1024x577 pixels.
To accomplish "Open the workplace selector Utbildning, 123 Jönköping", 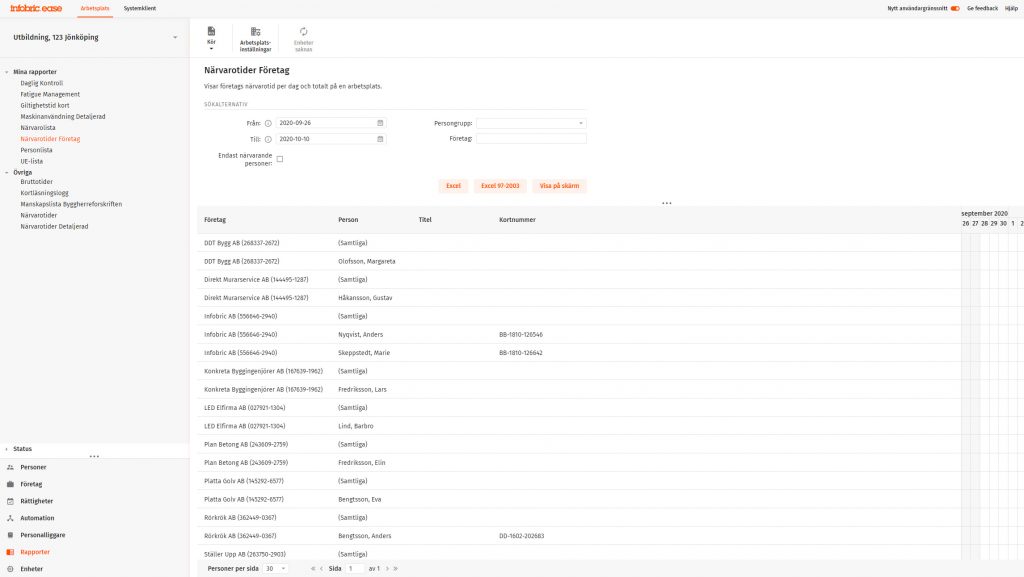I will pyautogui.click(x=95, y=38).
